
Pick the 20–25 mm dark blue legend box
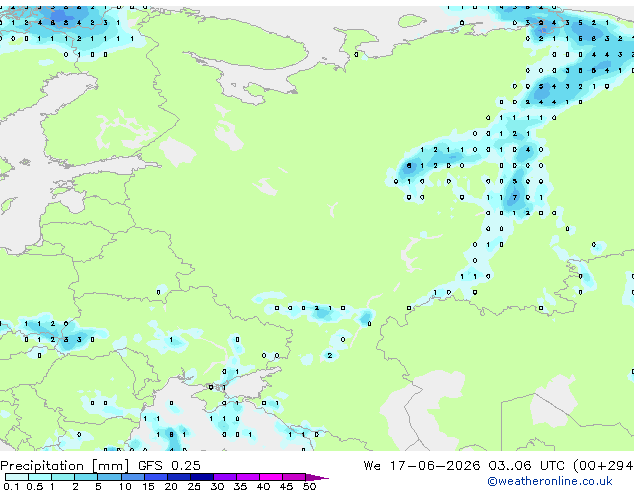click(179, 477)
